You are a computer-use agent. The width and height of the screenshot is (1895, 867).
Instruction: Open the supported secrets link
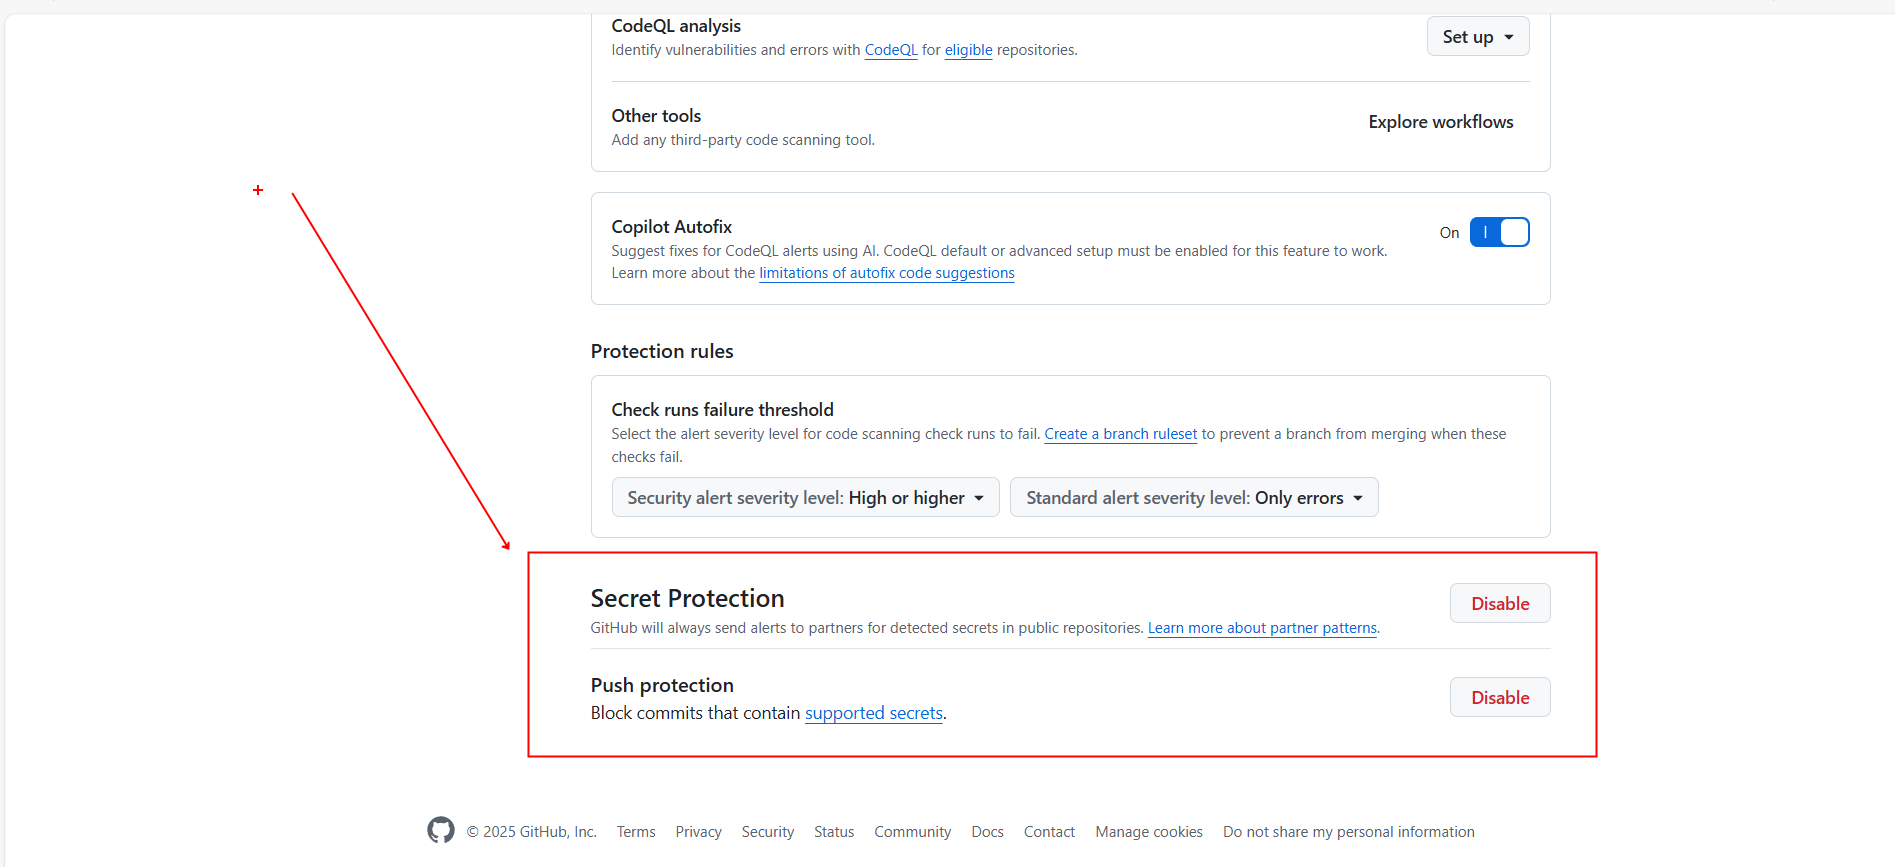click(873, 713)
